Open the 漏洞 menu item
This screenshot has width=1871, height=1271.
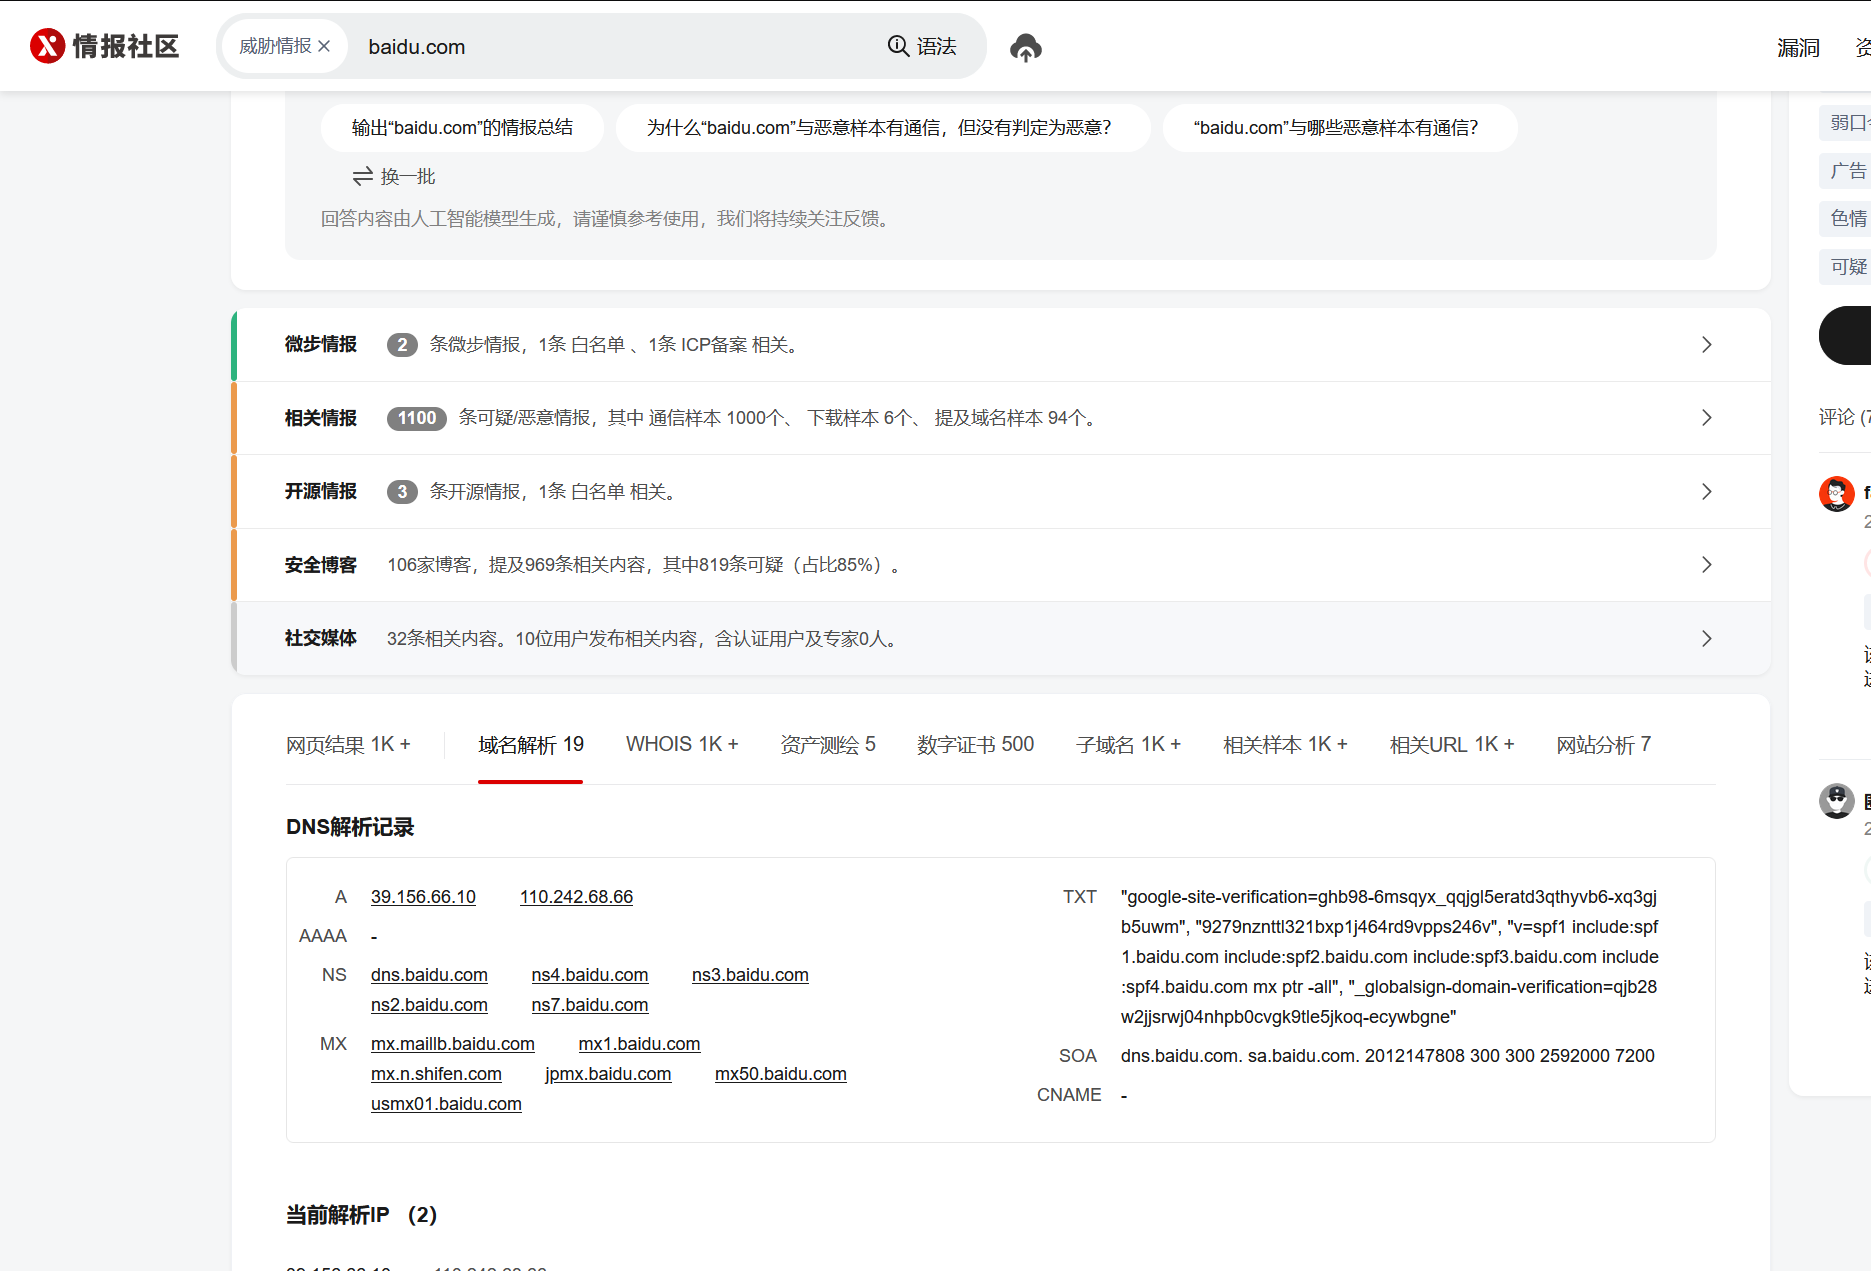(1798, 48)
